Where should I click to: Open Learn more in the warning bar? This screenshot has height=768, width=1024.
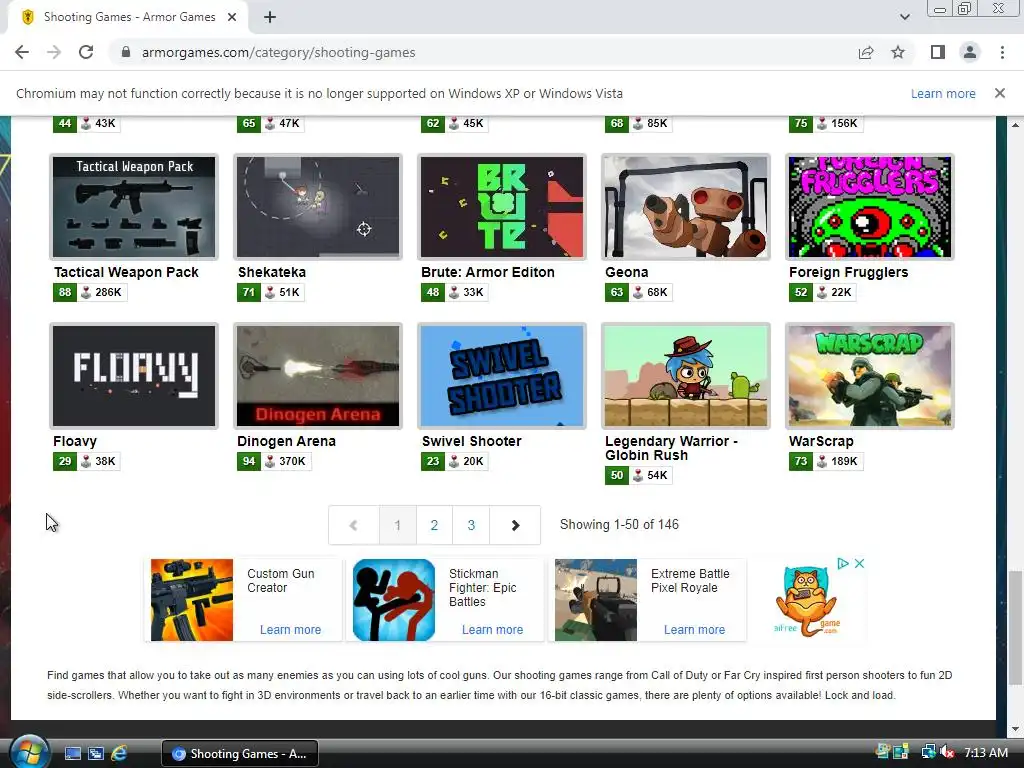click(943, 93)
